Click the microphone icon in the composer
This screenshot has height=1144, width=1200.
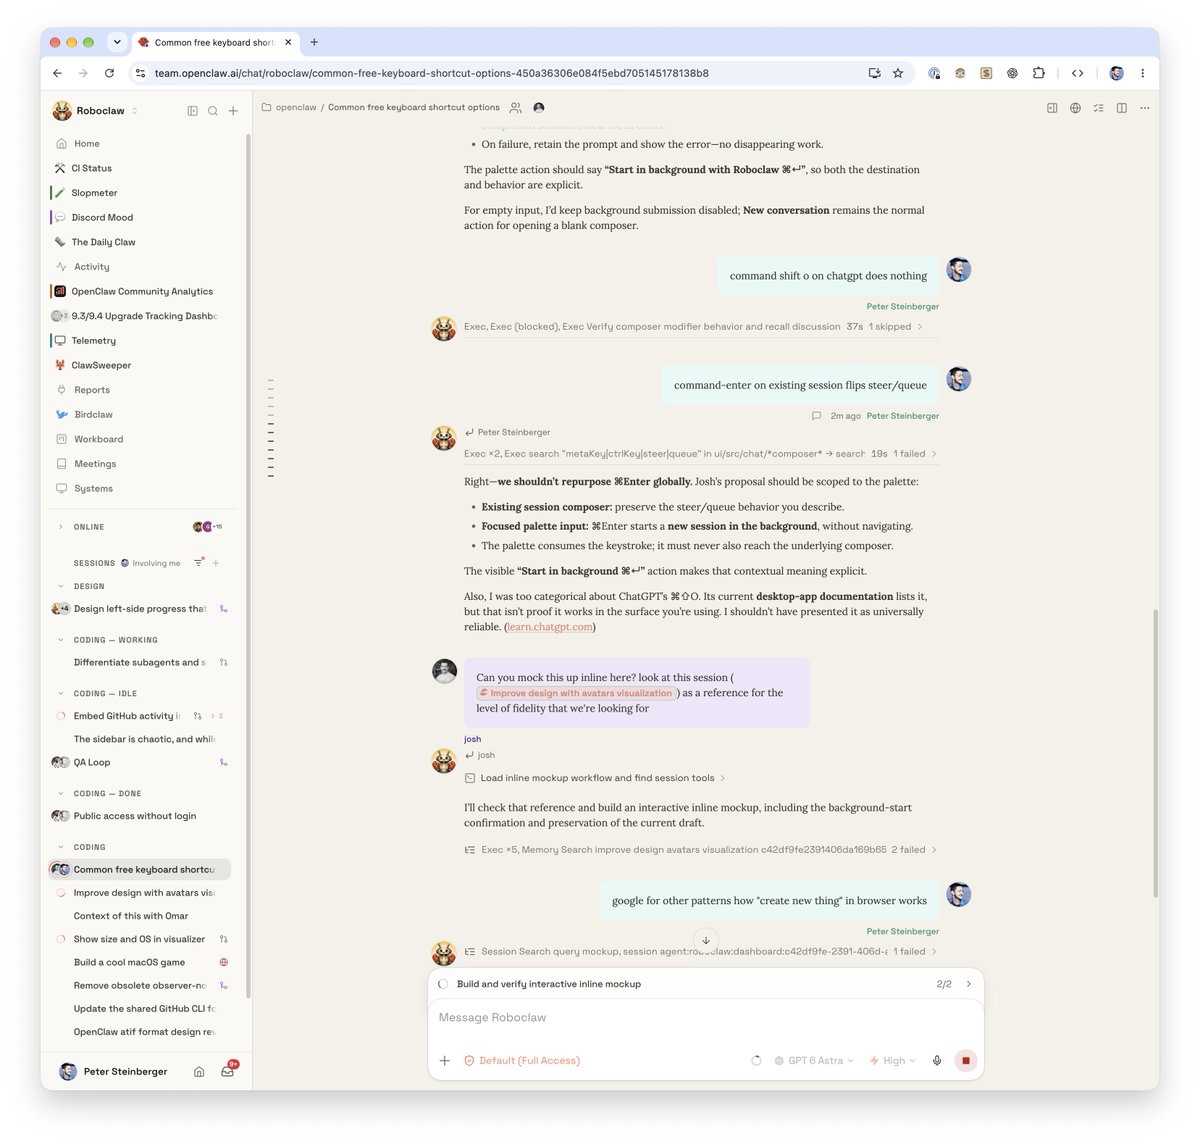click(x=937, y=1060)
